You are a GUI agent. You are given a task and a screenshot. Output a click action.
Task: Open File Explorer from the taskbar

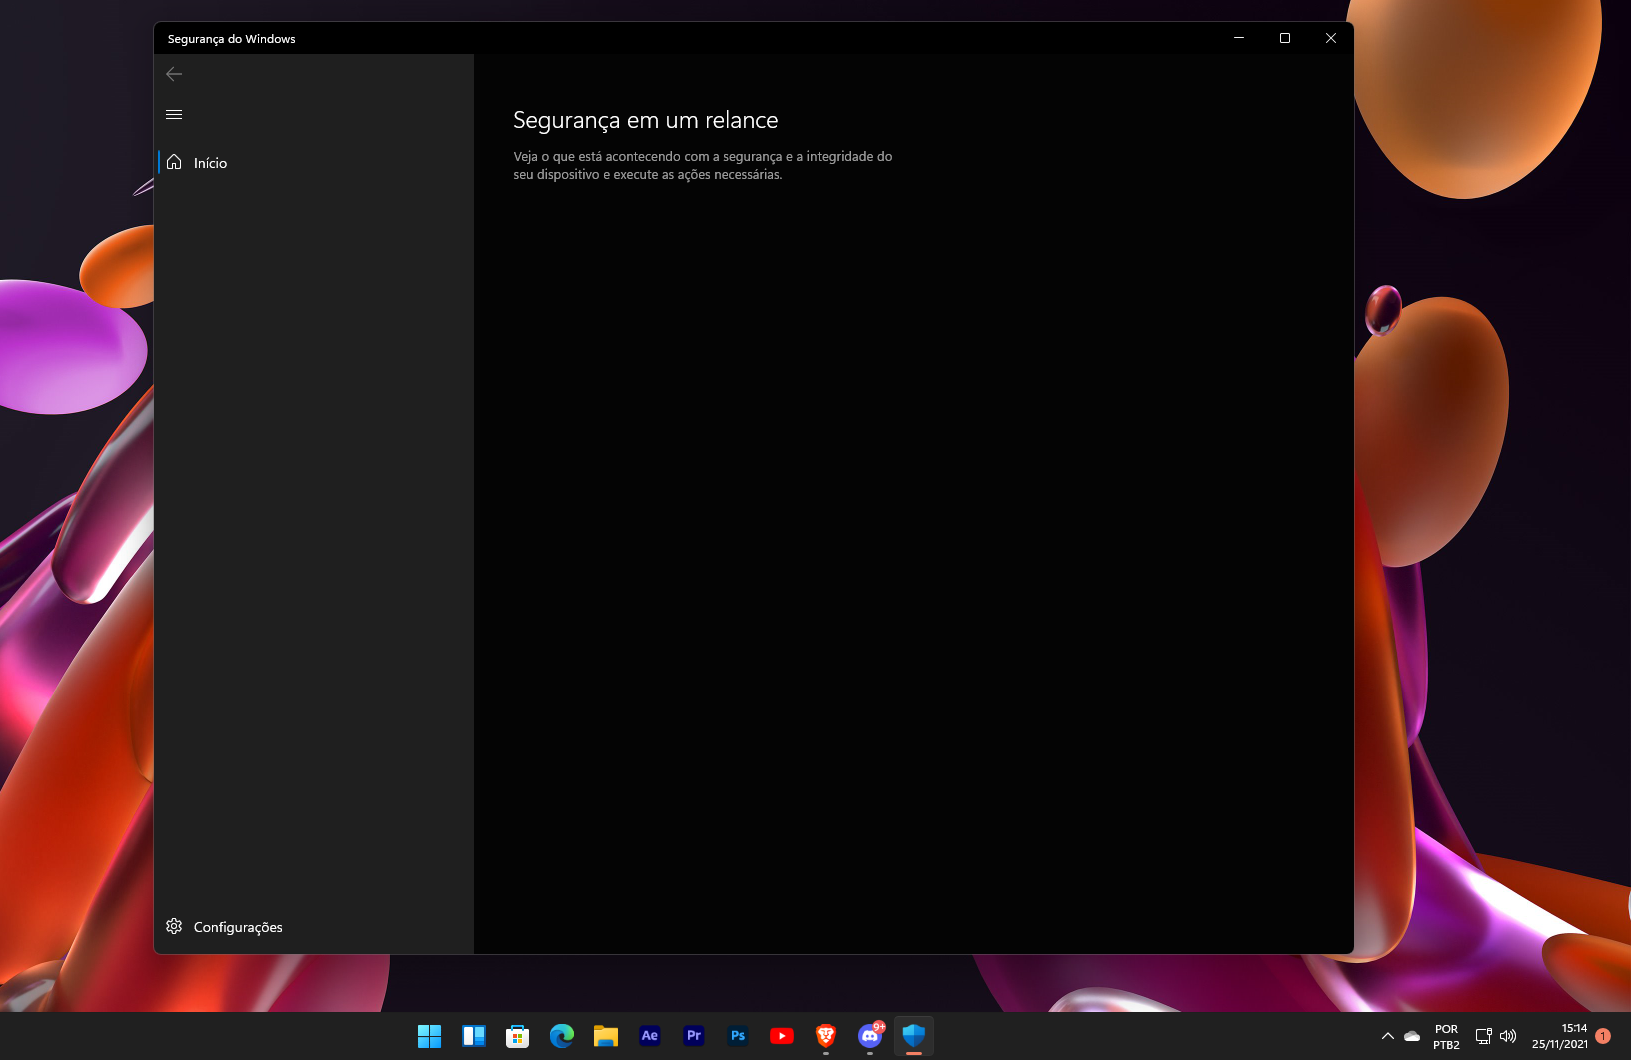pos(606,1036)
